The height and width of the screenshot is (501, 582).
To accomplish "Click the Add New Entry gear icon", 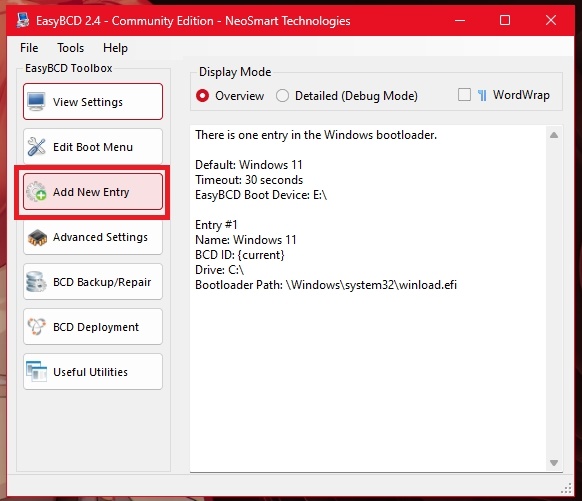I will tap(36, 191).
